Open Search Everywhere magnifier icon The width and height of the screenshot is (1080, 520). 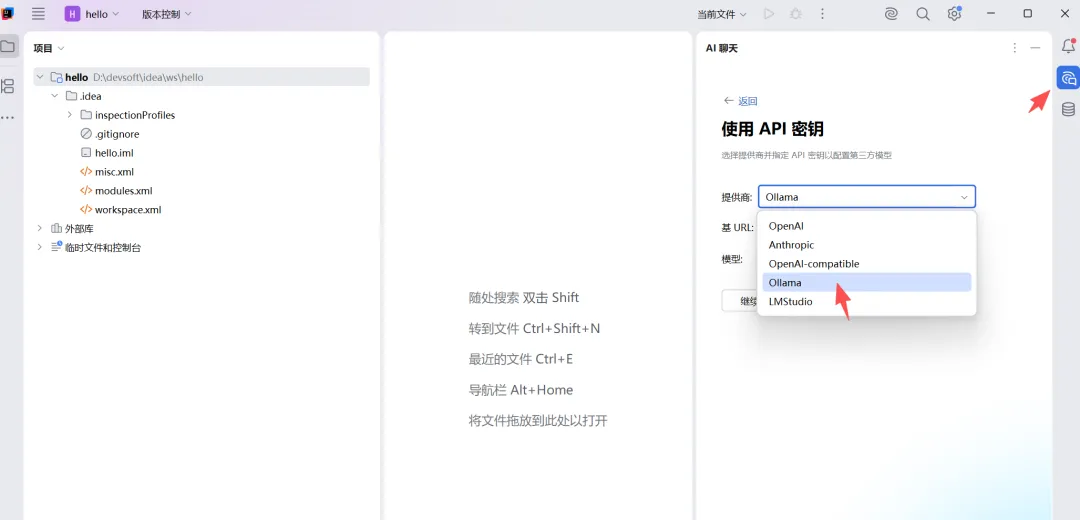coord(923,14)
